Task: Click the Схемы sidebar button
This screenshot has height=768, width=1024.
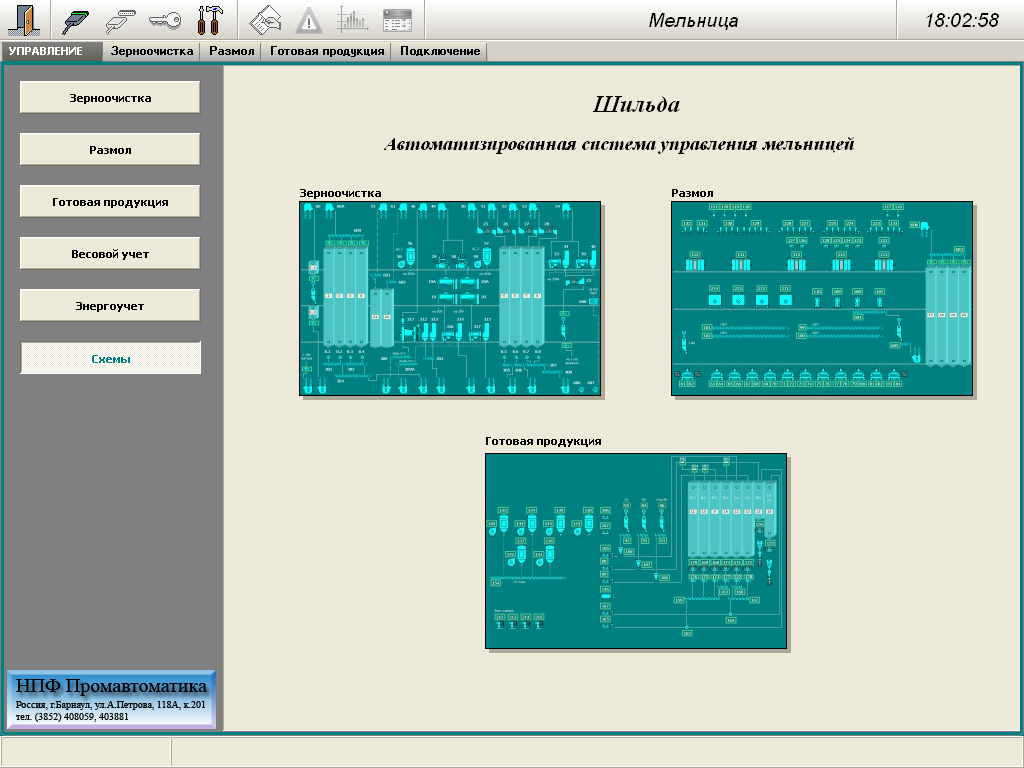Action: click(x=110, y=358)
